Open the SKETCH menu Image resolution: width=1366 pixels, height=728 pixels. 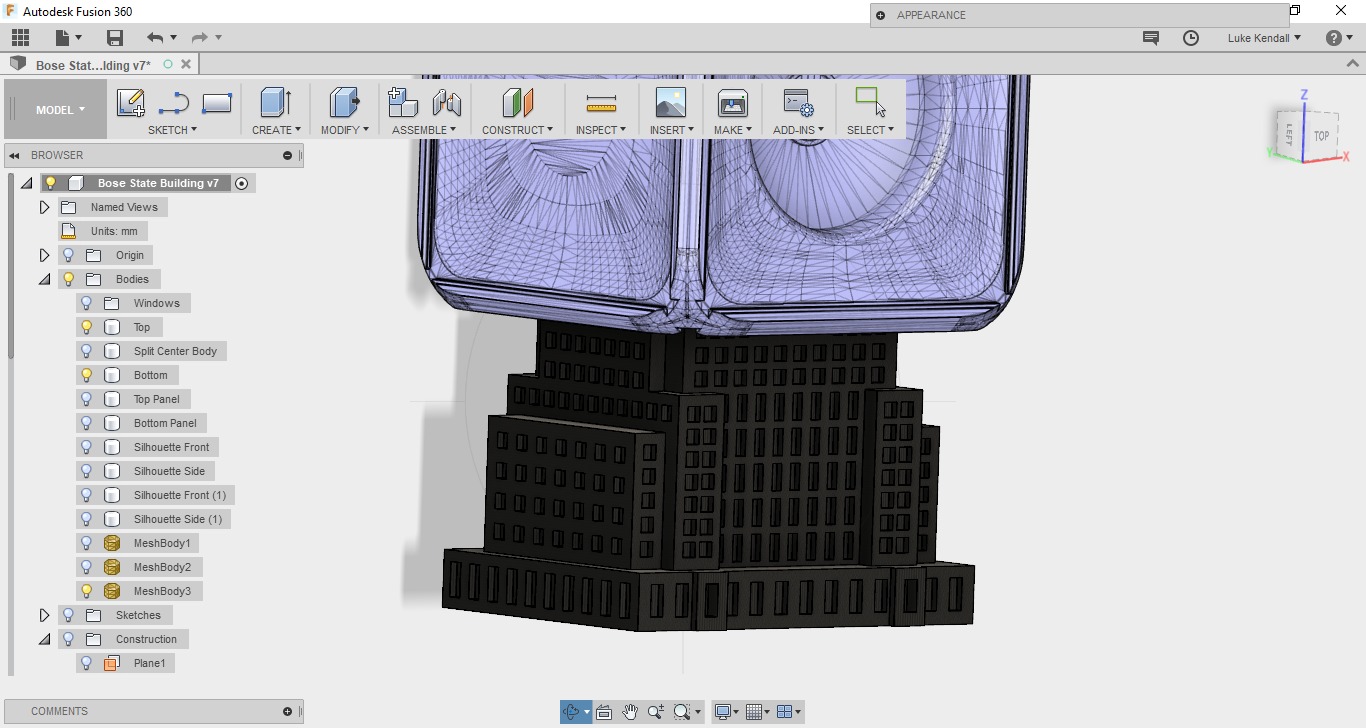point(172,130)
